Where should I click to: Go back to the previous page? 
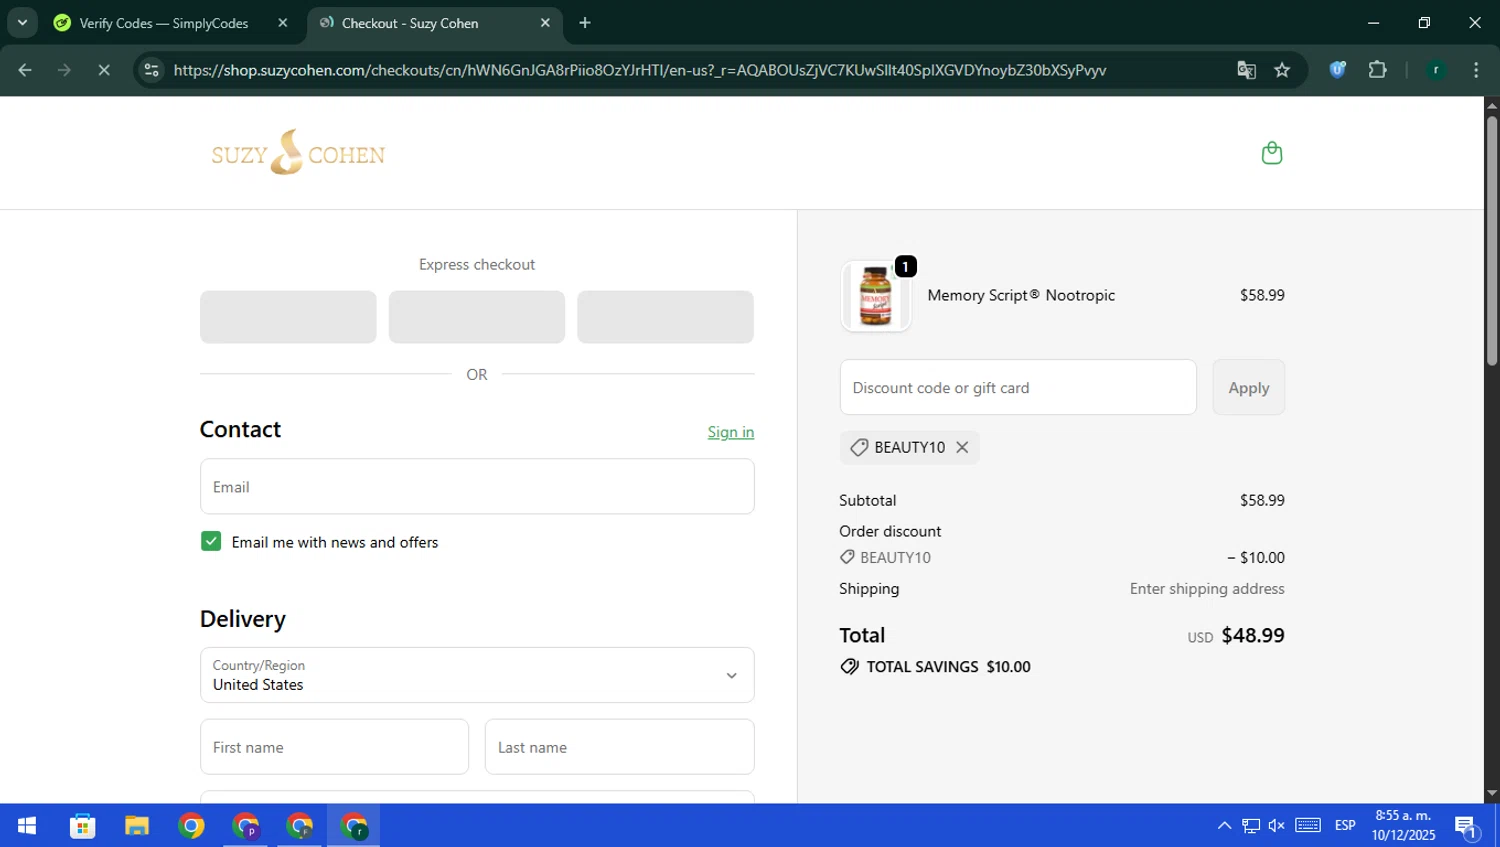point(25,70)
